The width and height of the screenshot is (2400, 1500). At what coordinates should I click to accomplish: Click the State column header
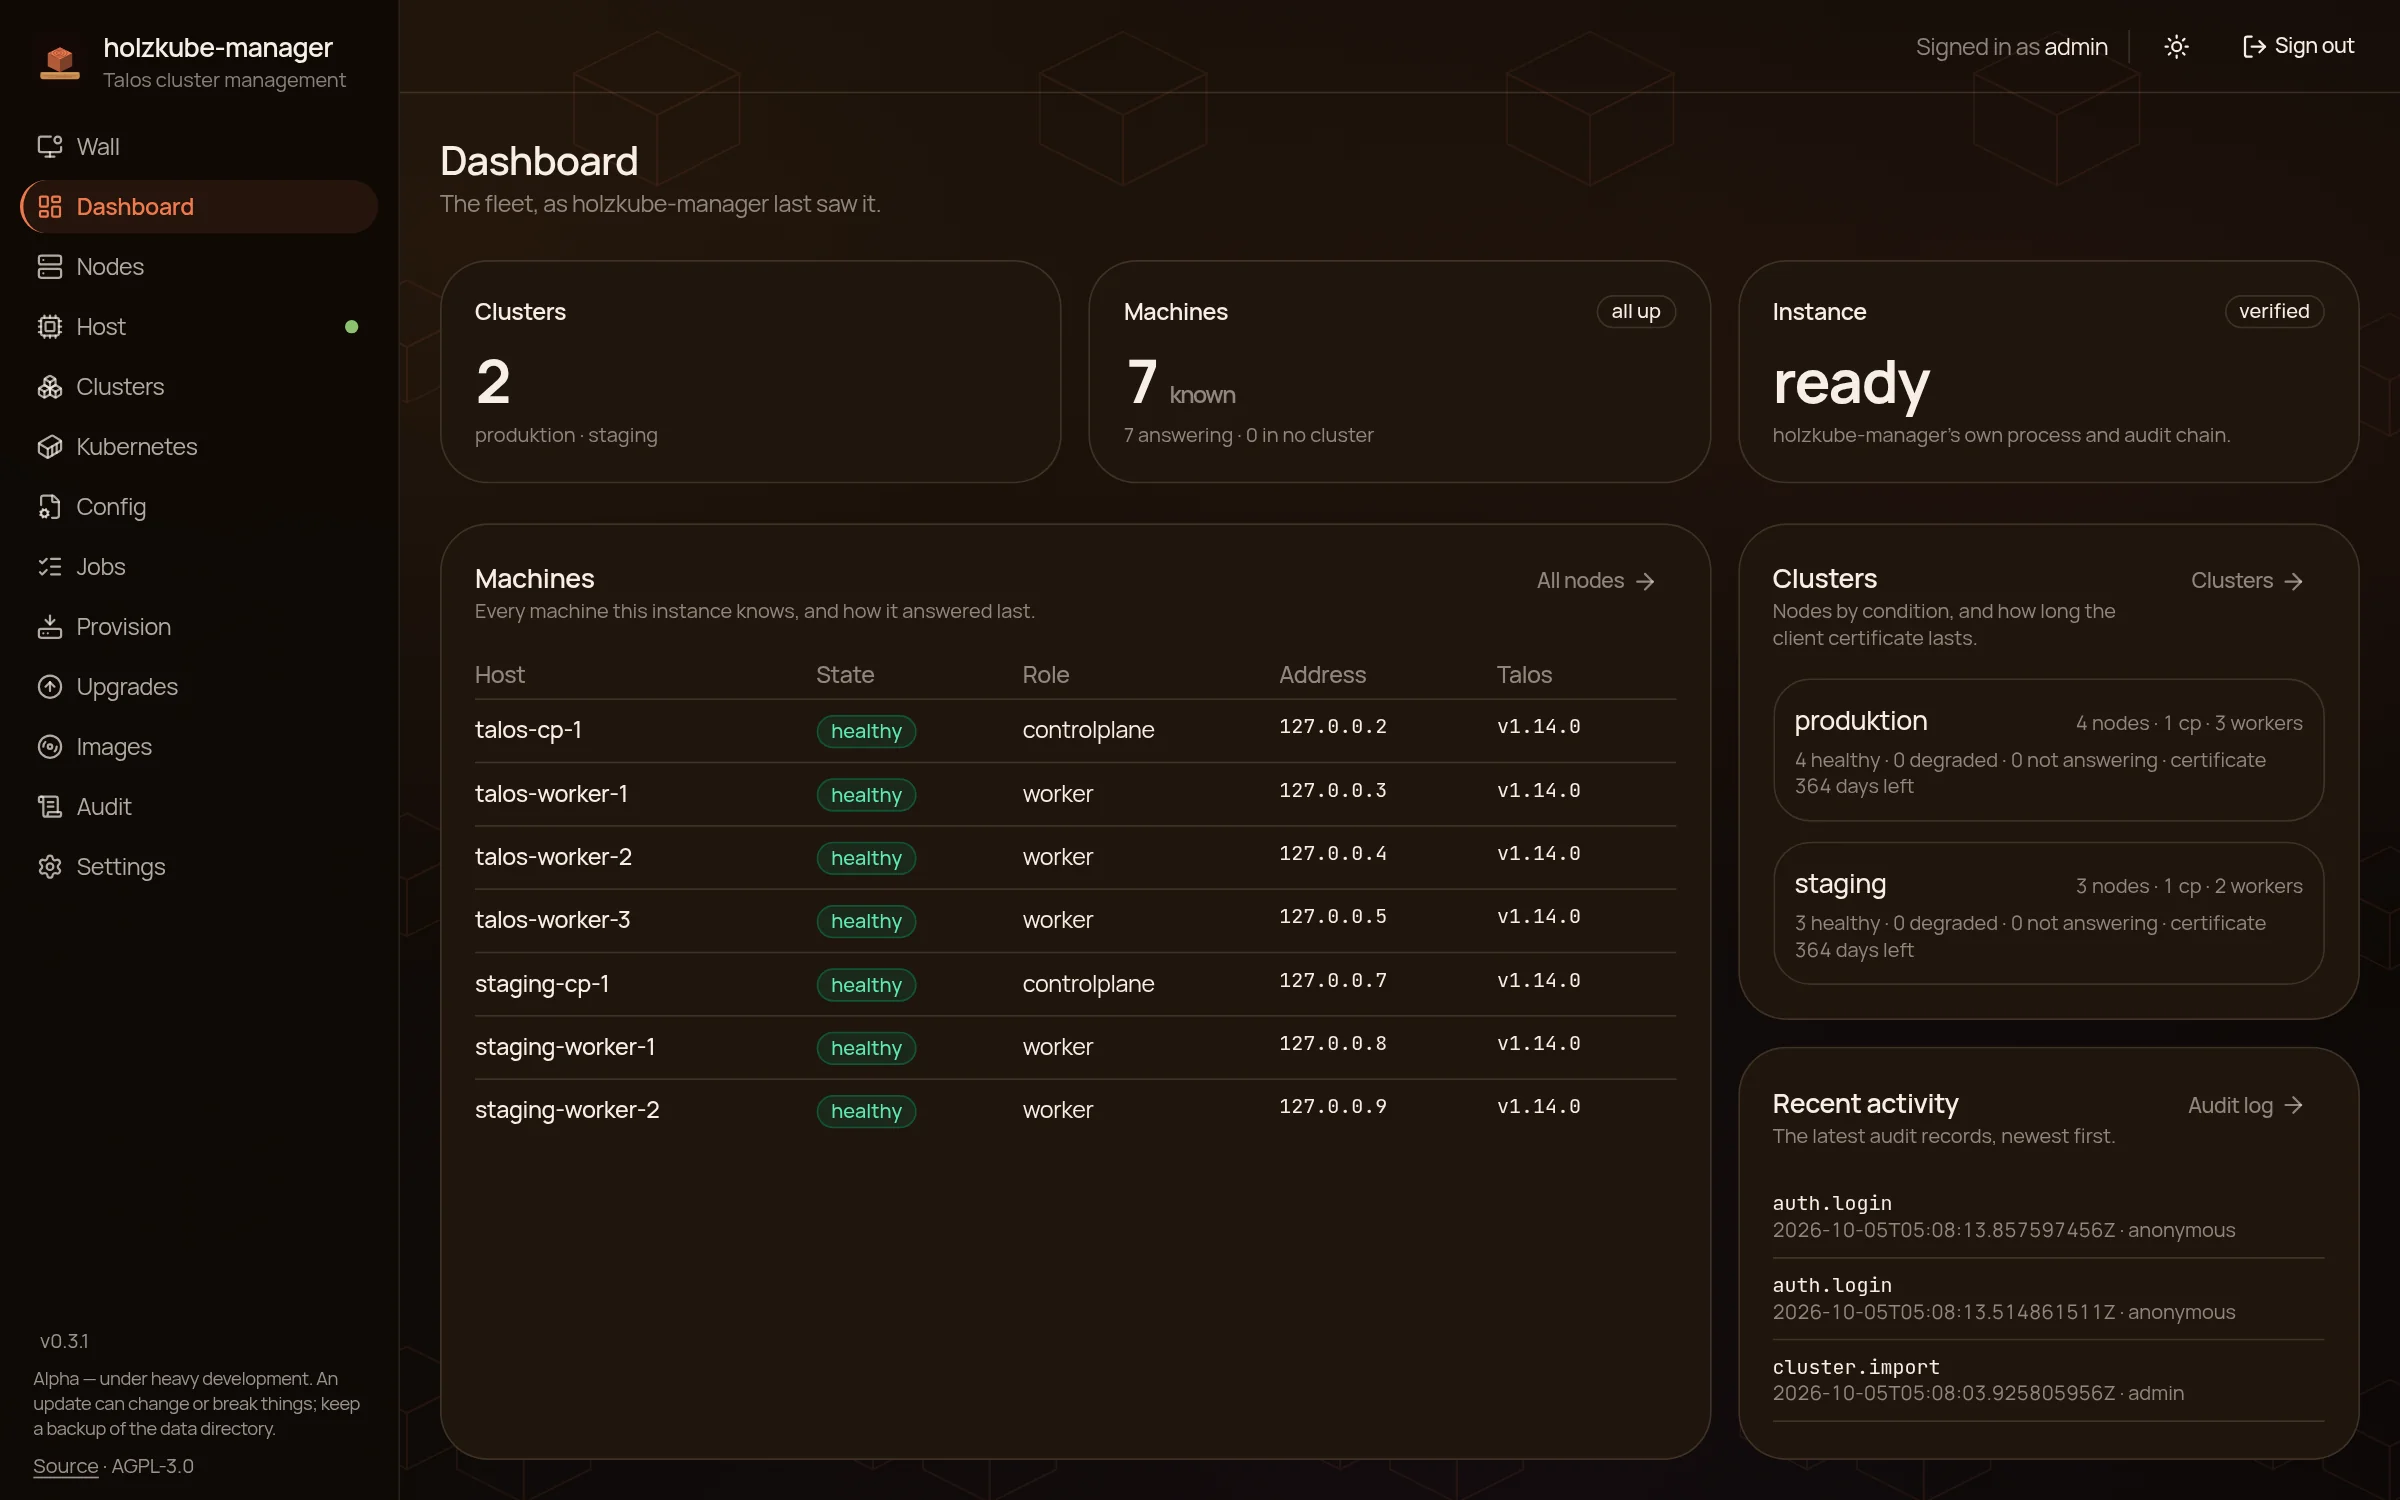tap(844, 675)
